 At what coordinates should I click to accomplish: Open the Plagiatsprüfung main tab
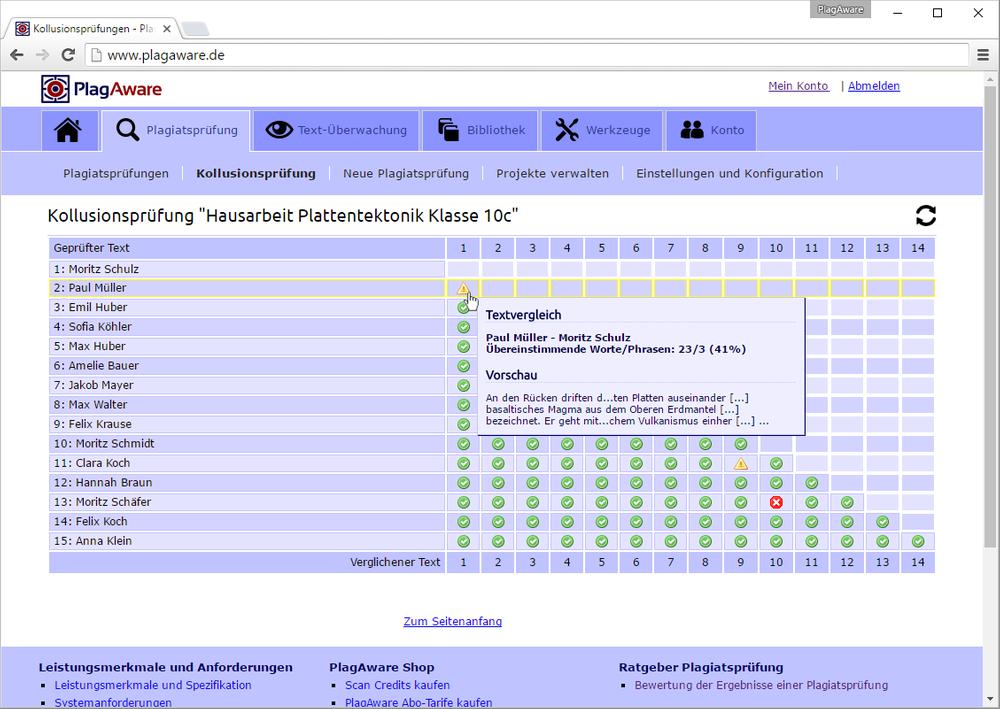176,130
